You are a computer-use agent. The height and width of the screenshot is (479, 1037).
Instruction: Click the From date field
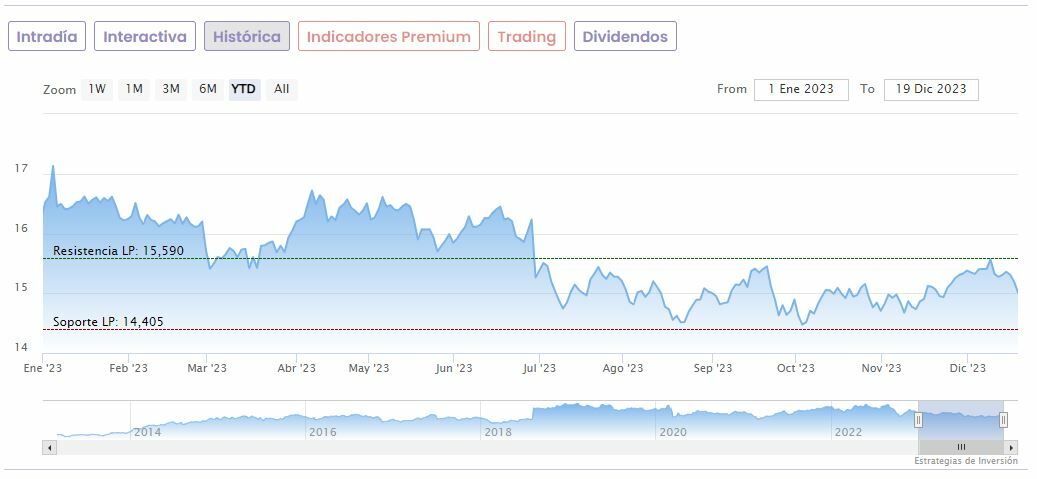tap(801, 89)
